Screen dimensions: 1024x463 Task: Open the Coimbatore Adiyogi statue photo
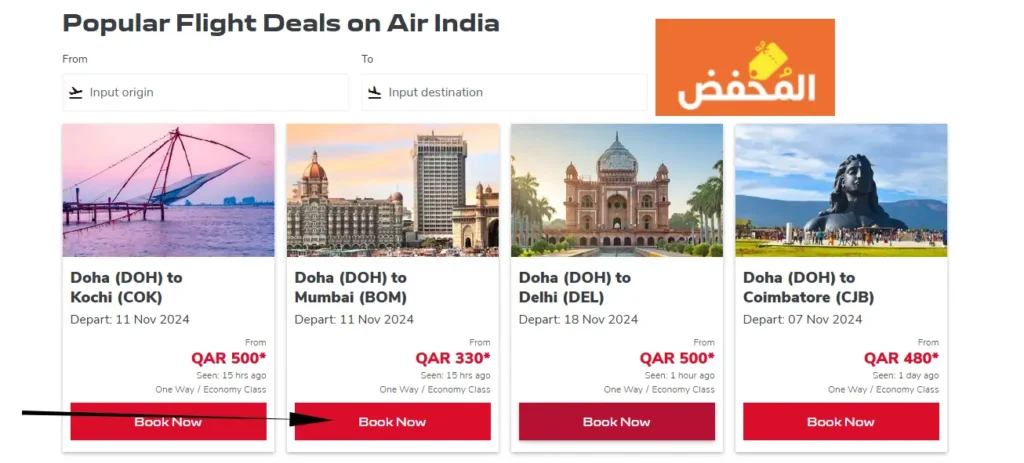point(841,190)
